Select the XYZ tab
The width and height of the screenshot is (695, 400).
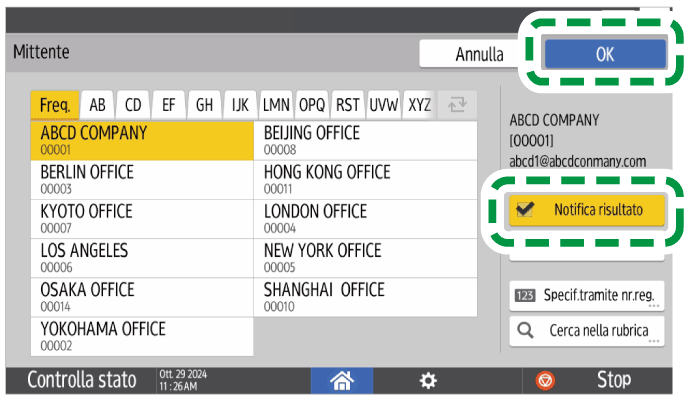pos(419,105)
